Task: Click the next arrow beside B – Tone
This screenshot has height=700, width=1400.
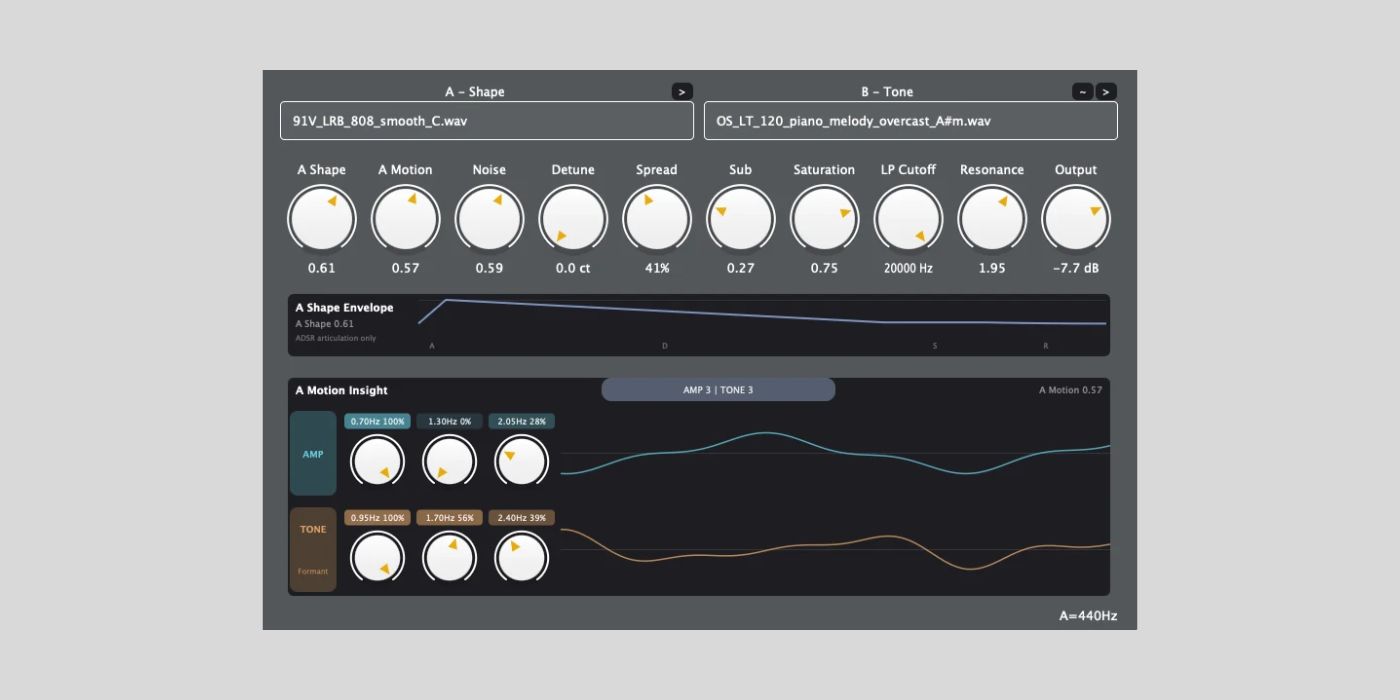Action: point(1106,92)
